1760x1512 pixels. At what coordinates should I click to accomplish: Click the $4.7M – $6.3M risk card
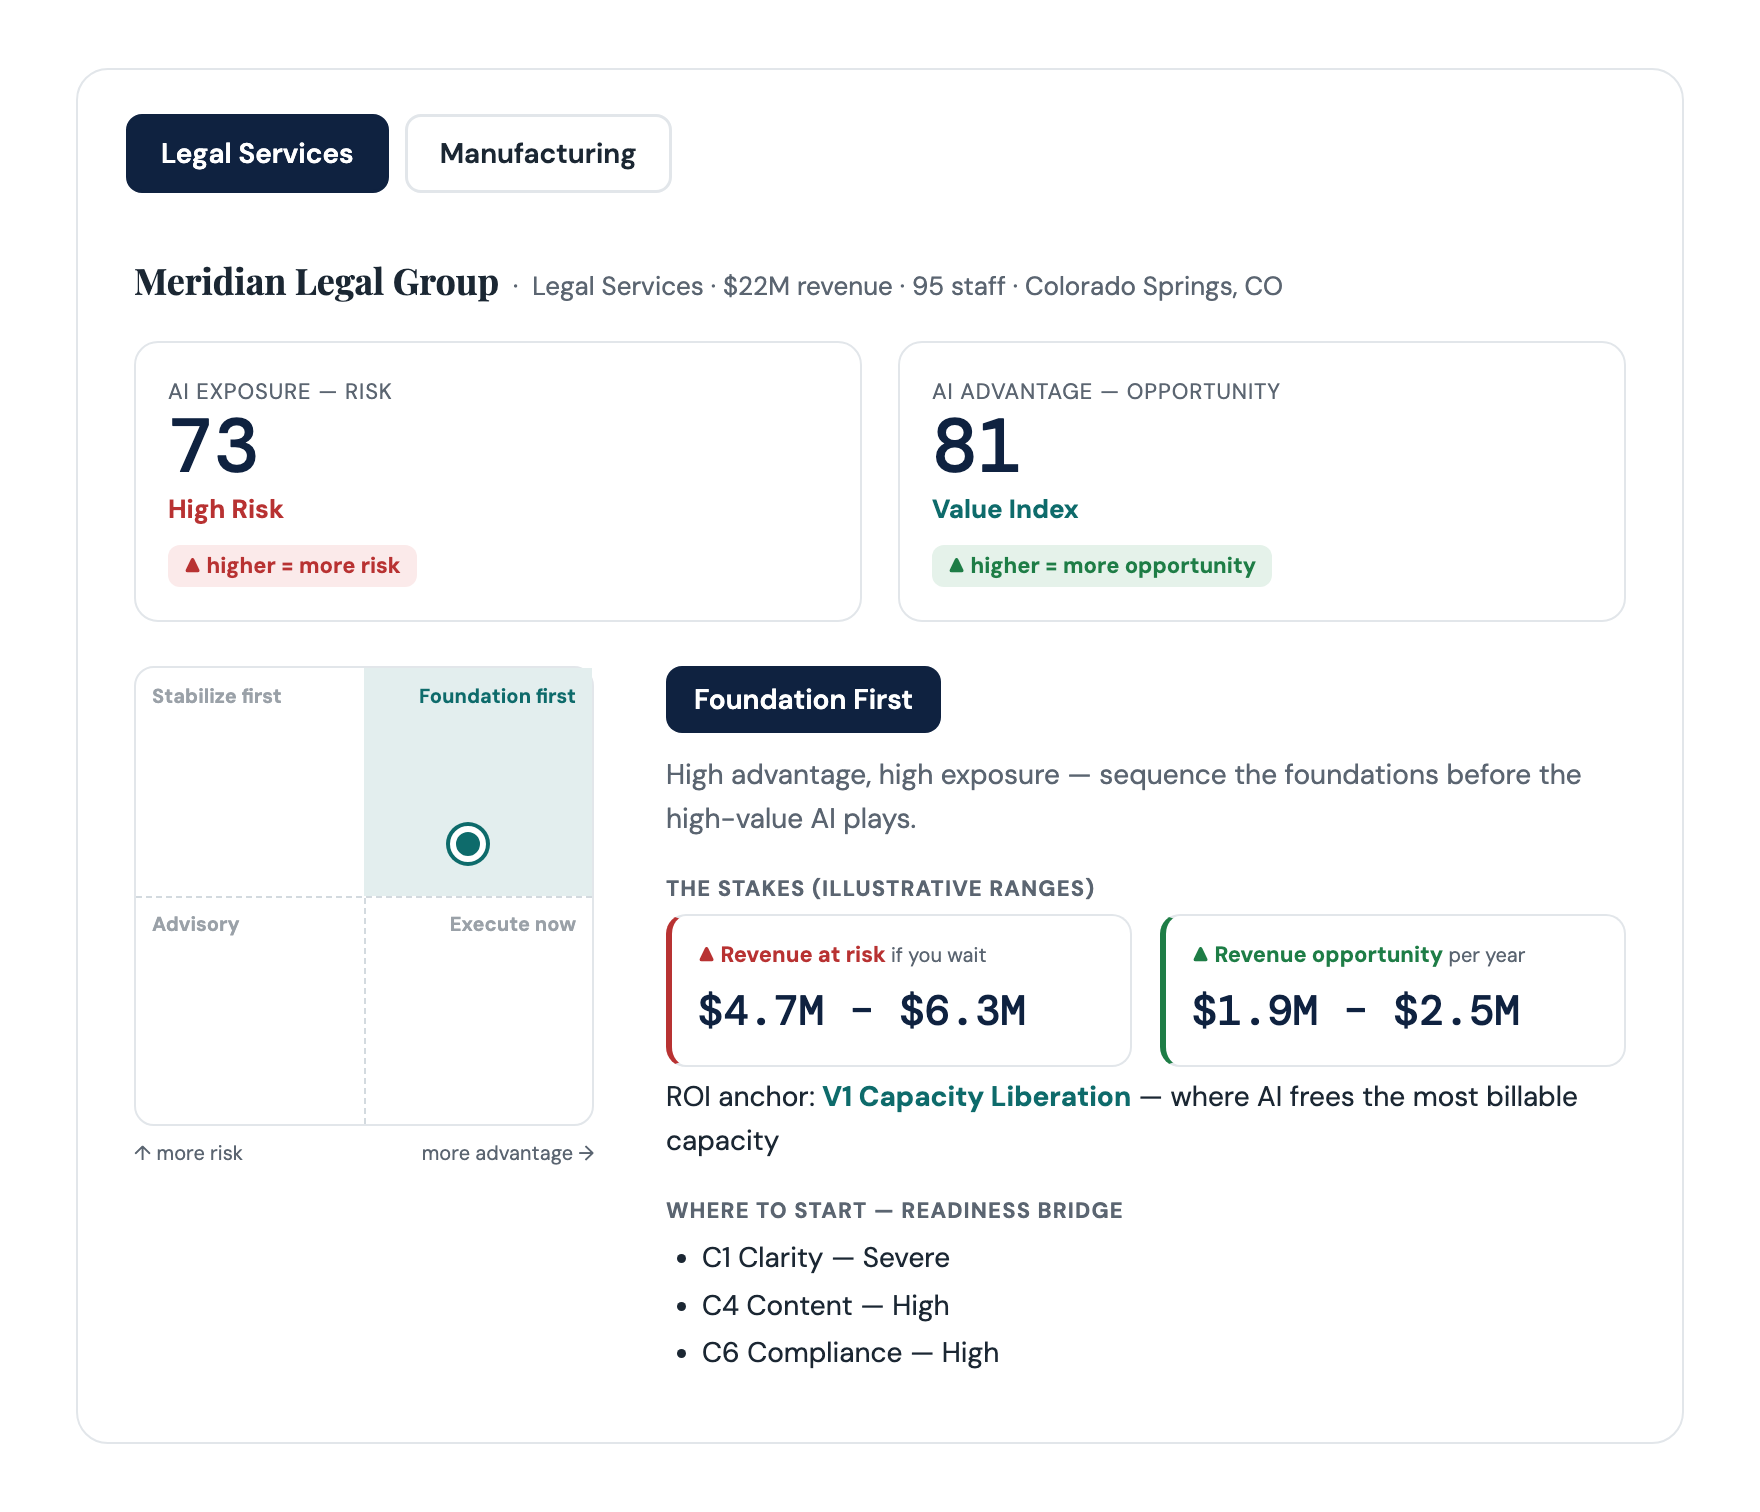[899, 990]
